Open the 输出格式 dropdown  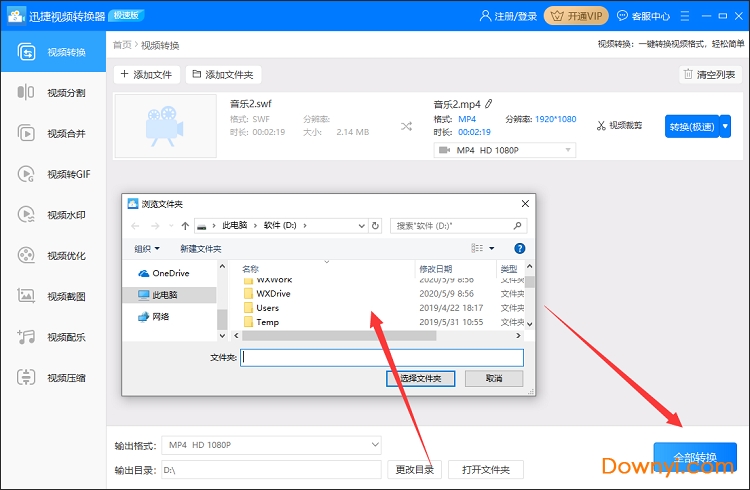pos(271,445)
